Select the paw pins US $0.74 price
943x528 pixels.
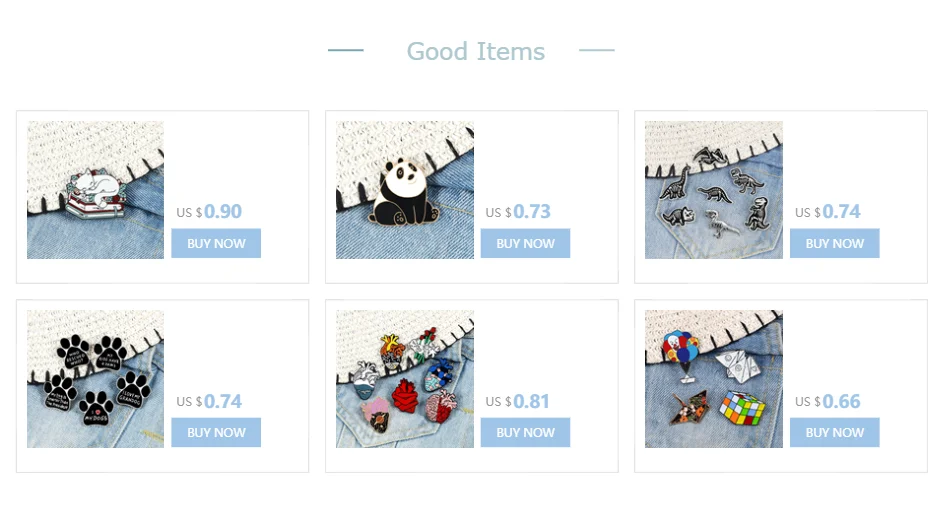(209, 401)
